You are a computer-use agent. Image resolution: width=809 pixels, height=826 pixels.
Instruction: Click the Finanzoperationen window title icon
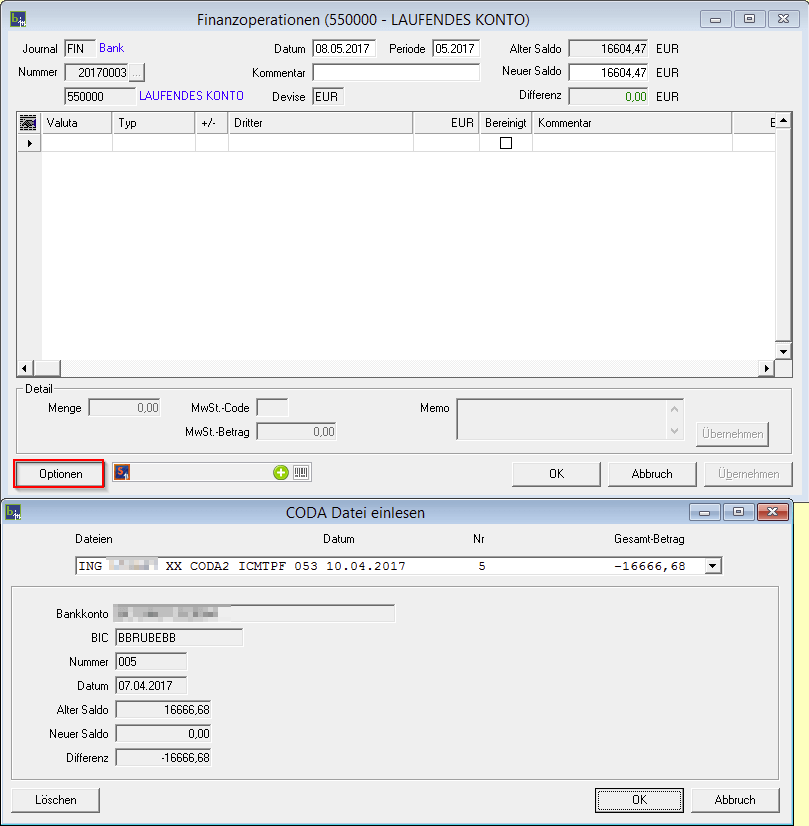17,19
